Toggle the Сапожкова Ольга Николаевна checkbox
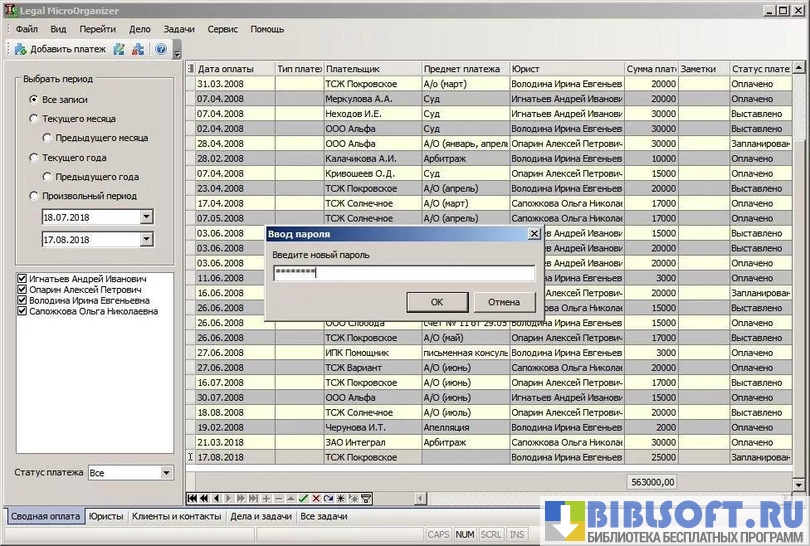The height and width of the screenshot is (546, 810). pyautogui.click(x=22, y=311)
